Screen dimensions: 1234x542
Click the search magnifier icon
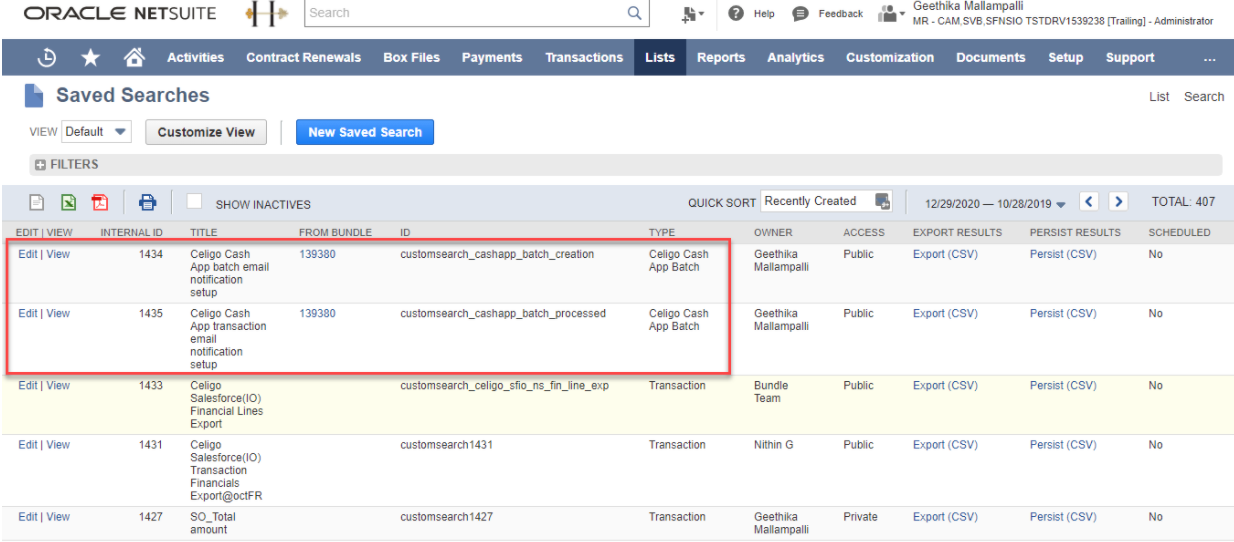(x=634, y=13)
